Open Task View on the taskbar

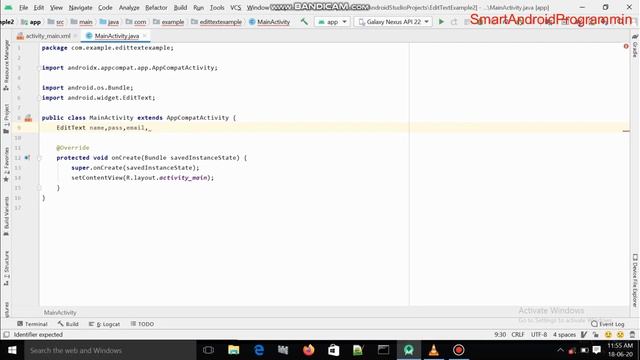click(x=209, y=350)
